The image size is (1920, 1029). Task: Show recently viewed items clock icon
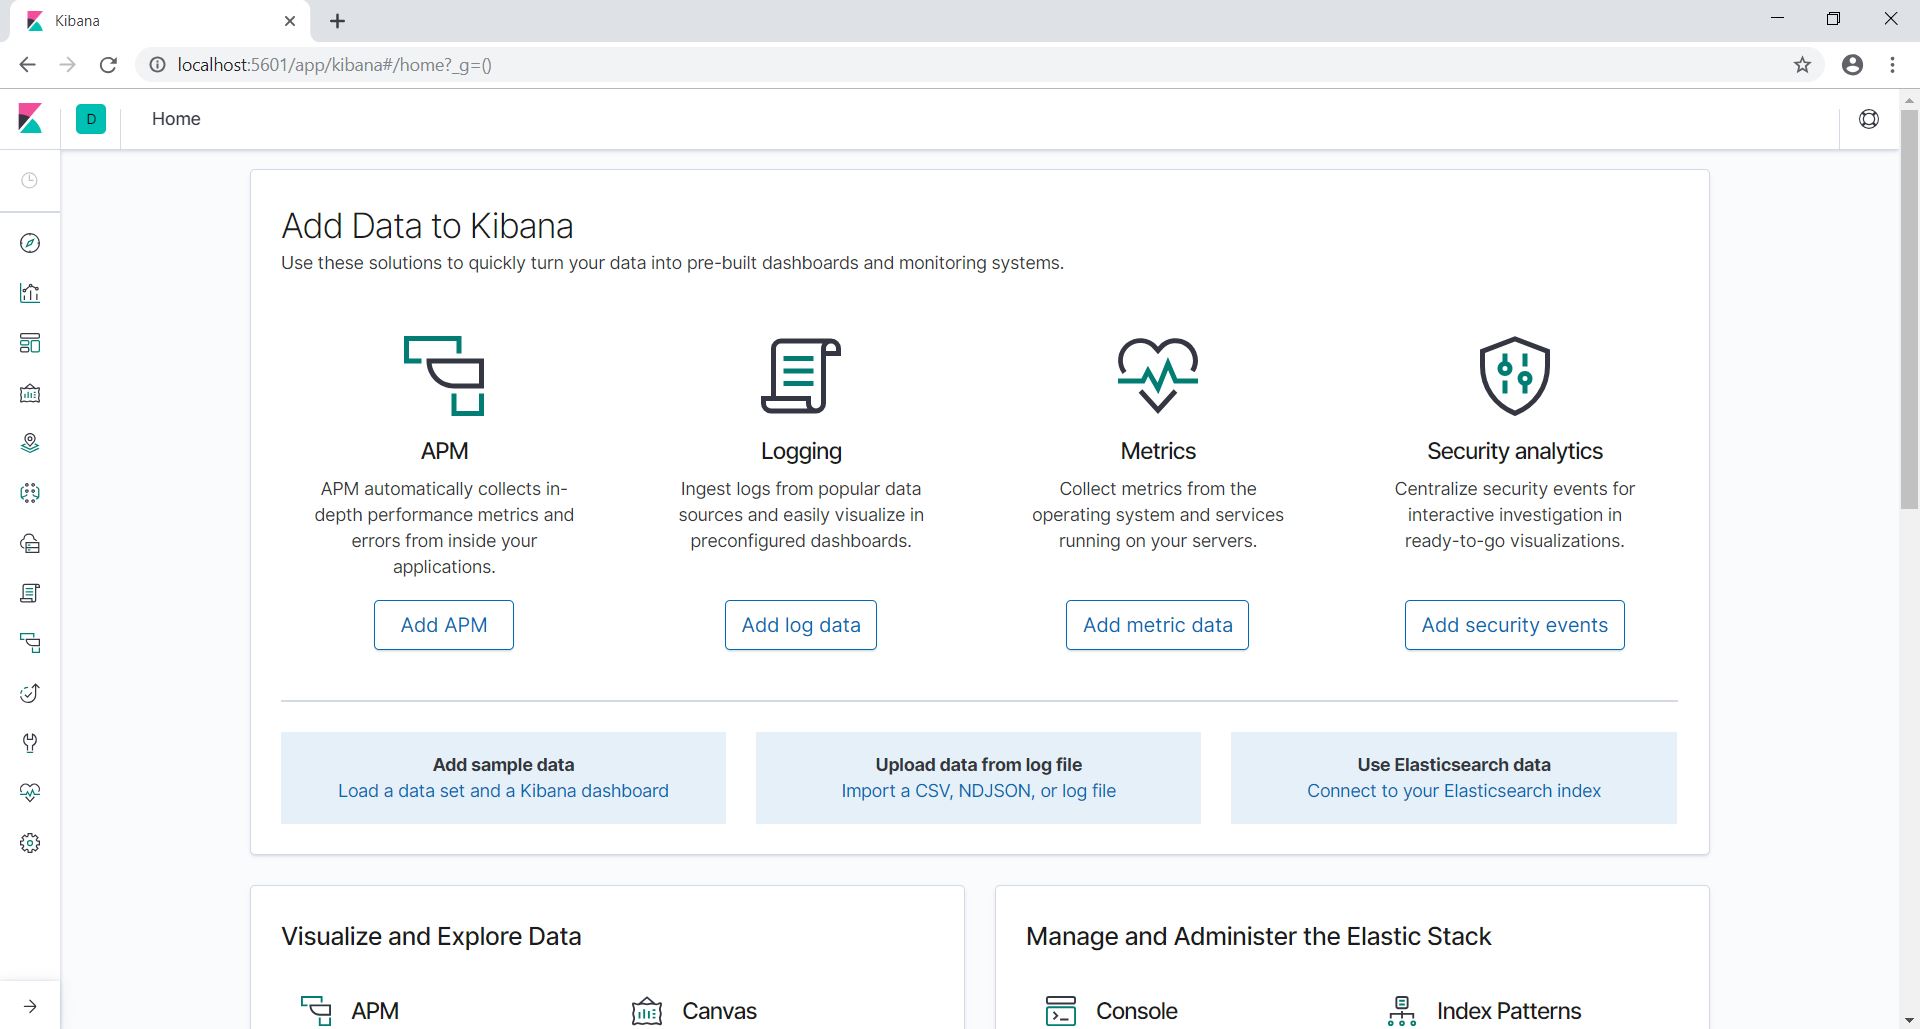click(30, 181)
